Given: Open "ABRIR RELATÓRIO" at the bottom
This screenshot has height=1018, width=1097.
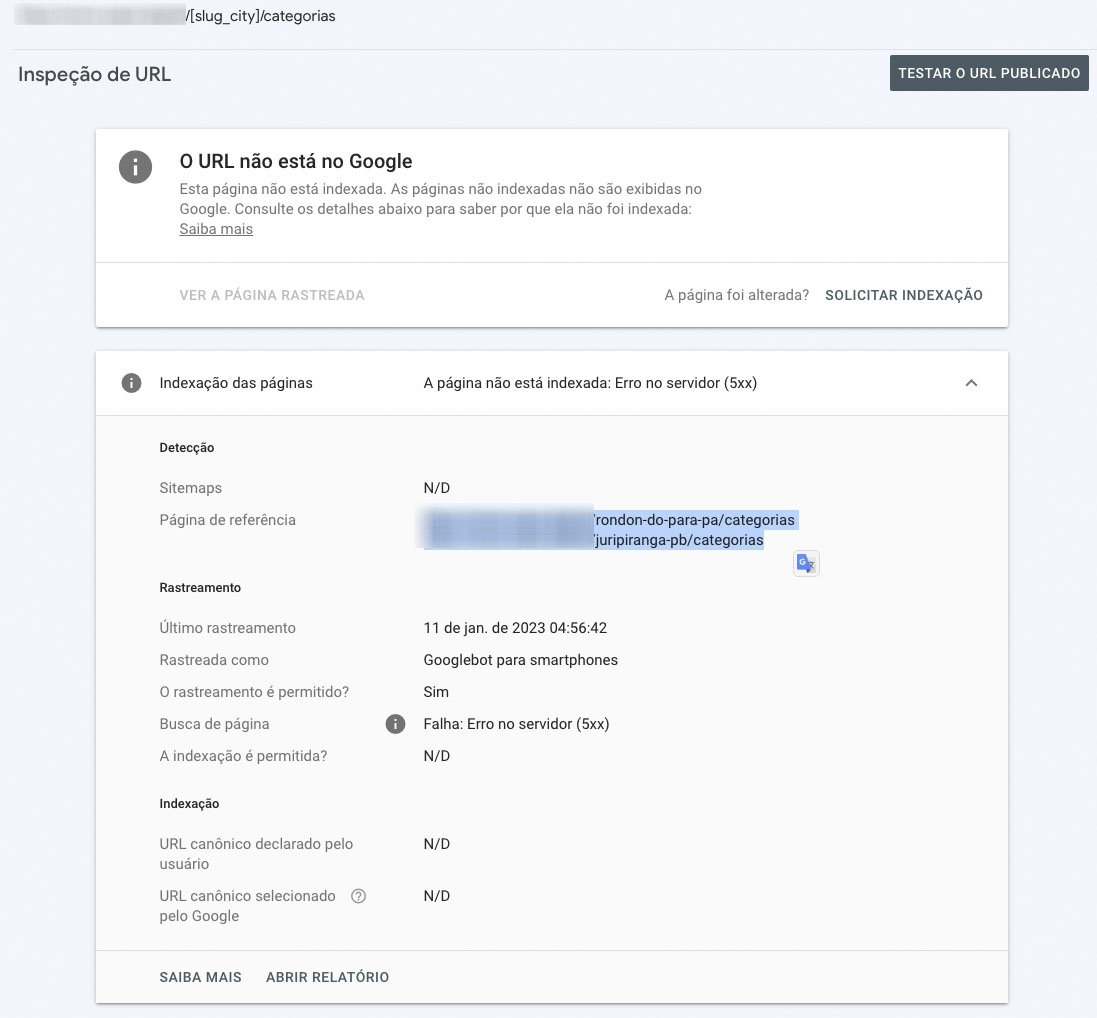Looking at the screenshot, I should click(327, 977).
